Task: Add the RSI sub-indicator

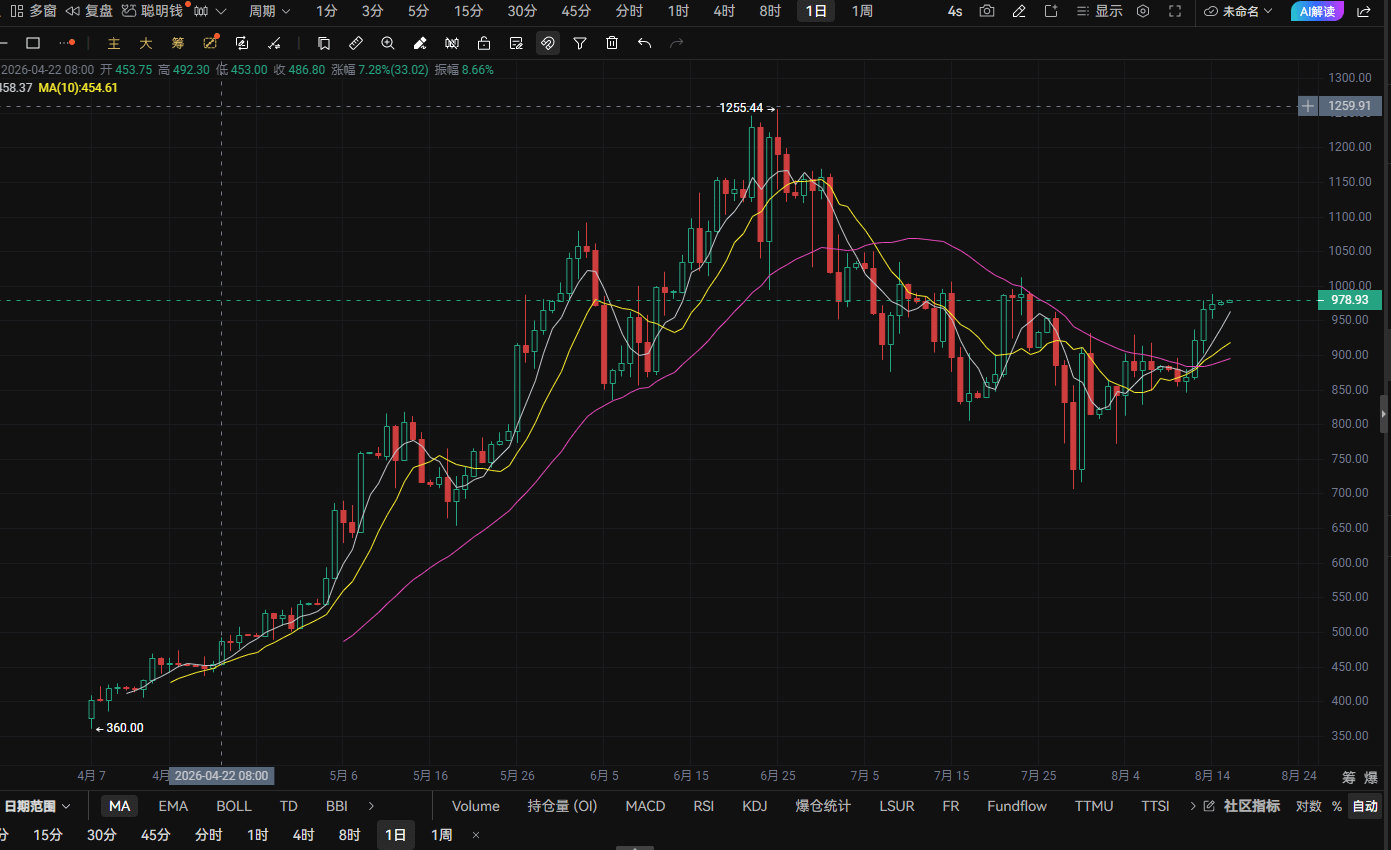Action: point(704,806)
